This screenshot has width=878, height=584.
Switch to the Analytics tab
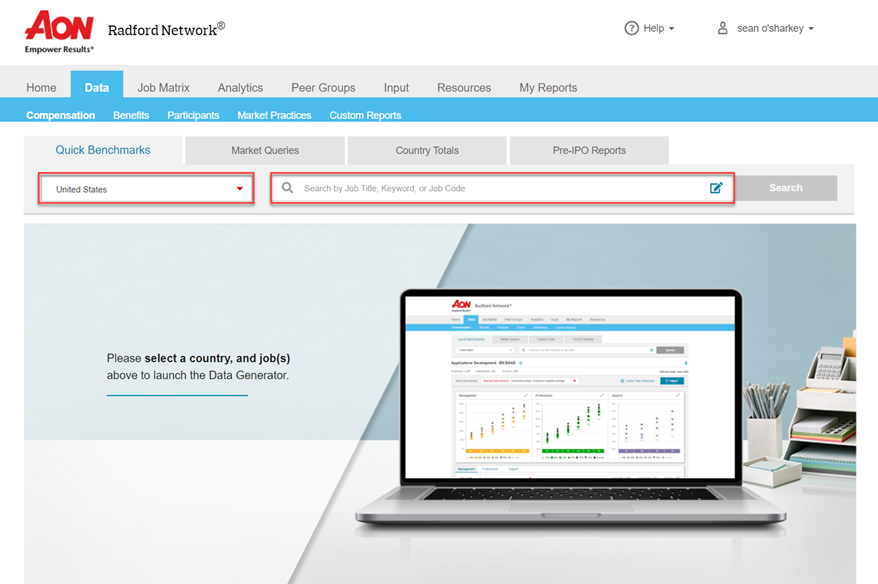coord(240,88)
